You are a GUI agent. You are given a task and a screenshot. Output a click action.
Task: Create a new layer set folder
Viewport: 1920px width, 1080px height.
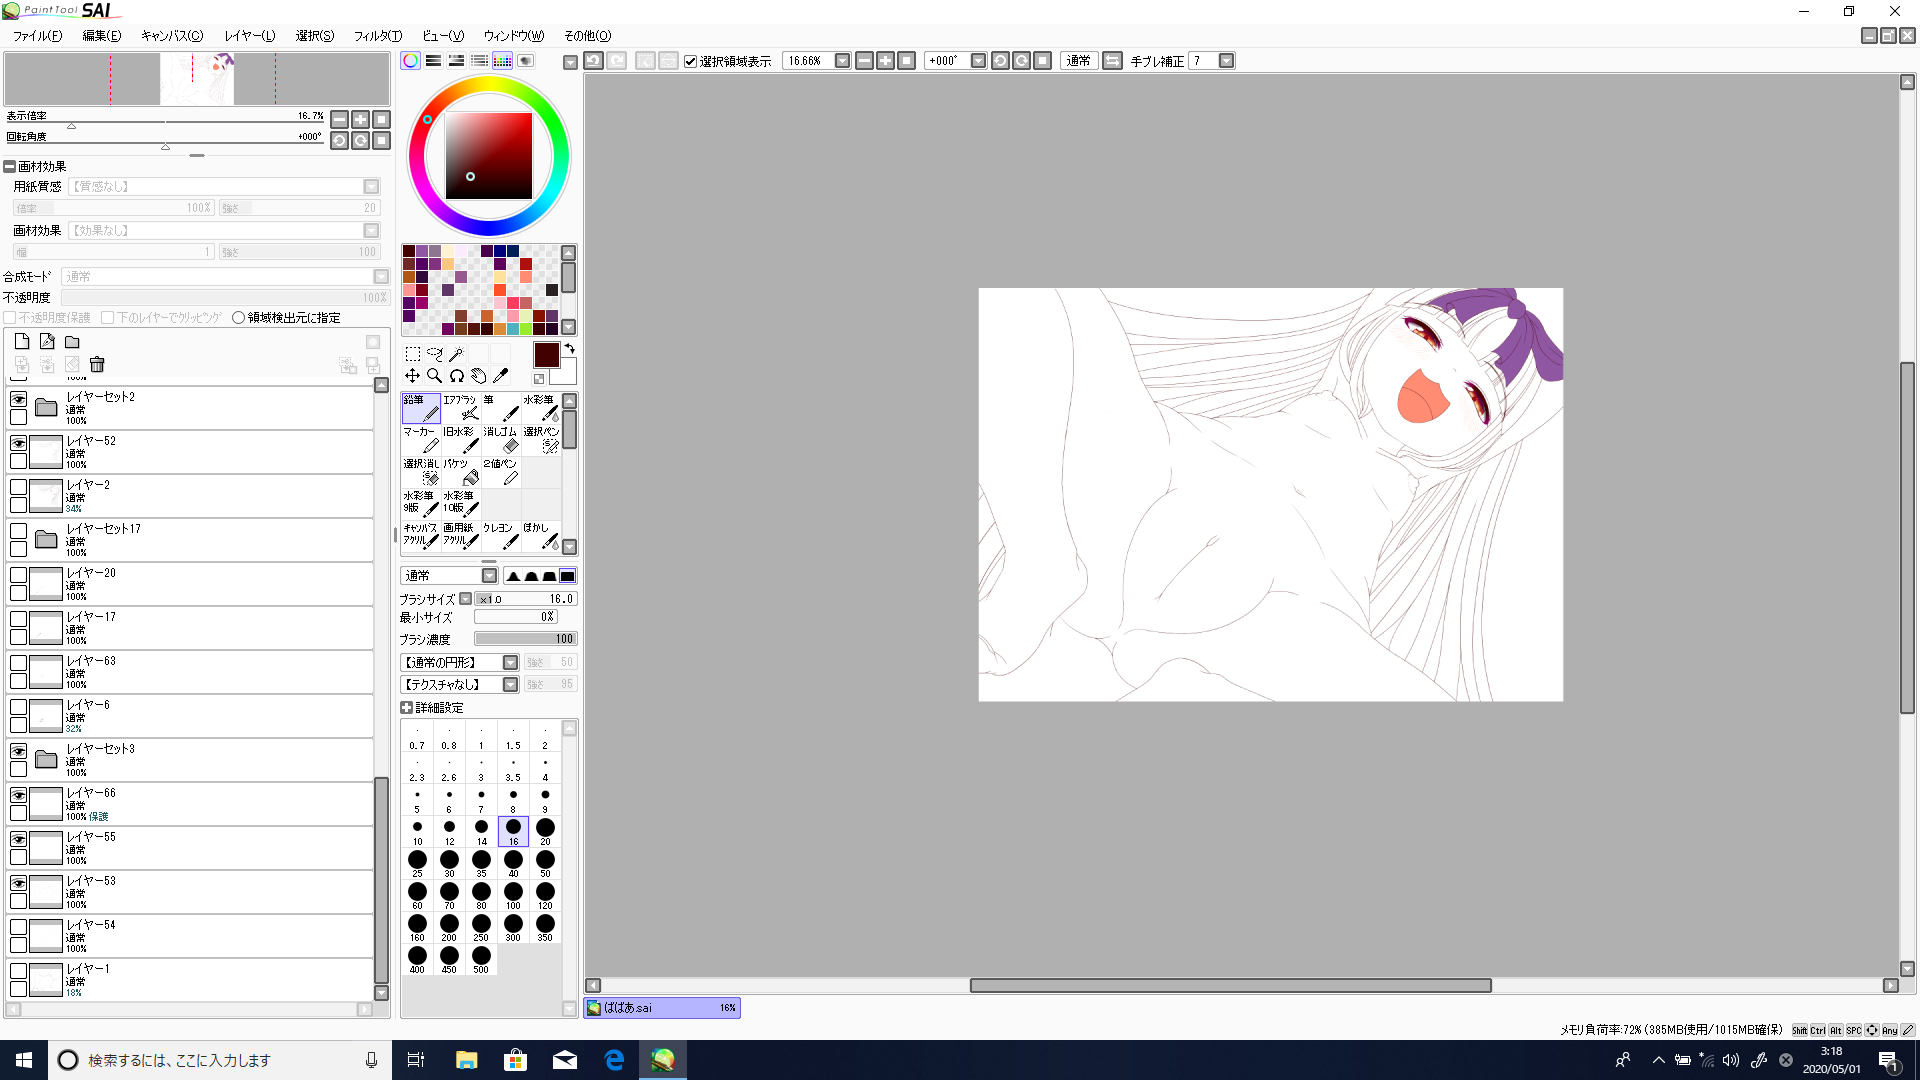[x=72, y=342]
